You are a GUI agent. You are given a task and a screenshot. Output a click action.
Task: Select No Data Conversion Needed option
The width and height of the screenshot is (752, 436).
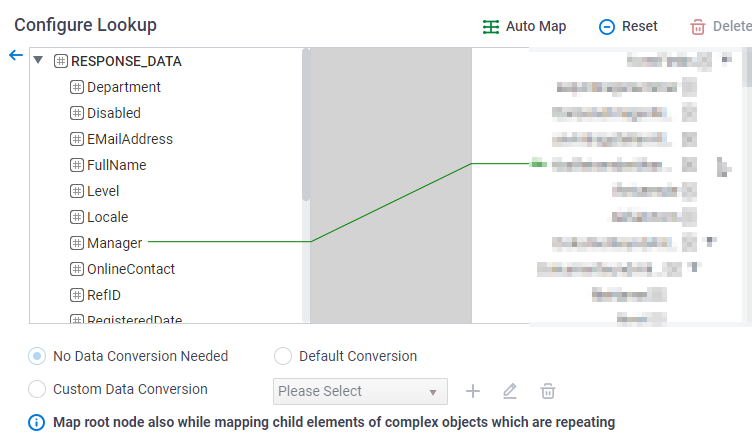click(37, 356)
